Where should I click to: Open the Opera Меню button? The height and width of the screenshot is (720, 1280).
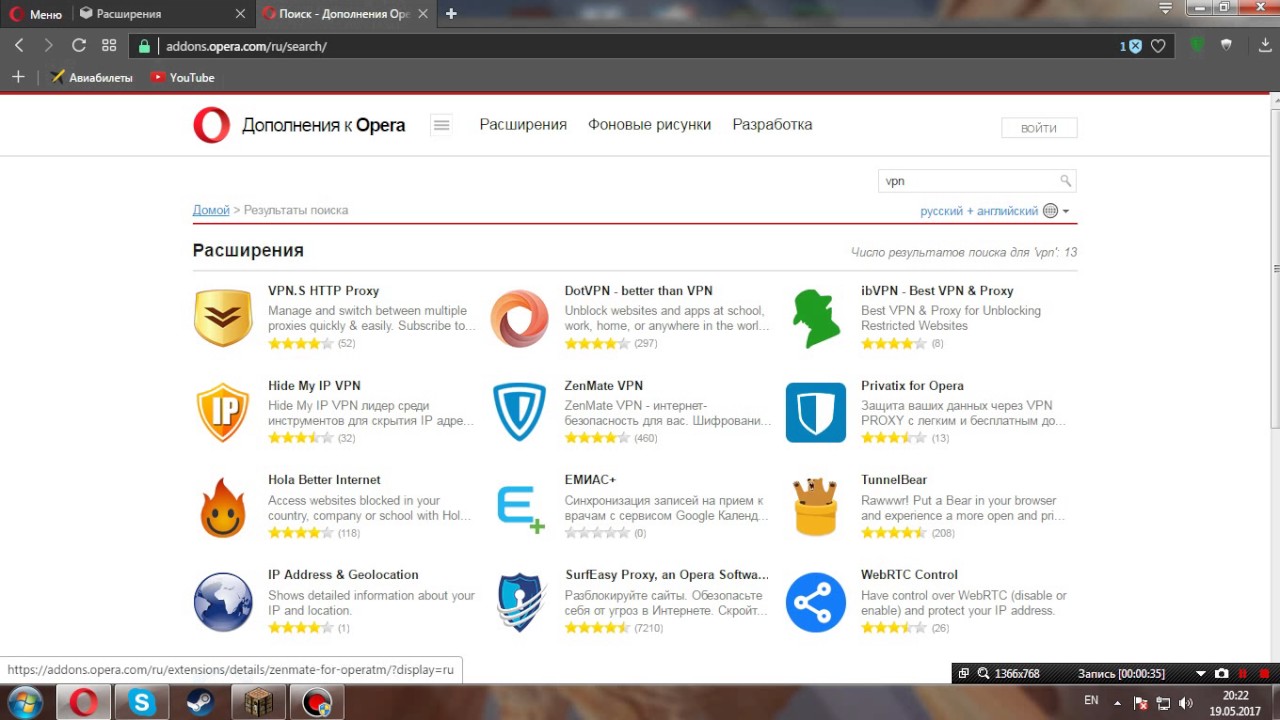point(36,14)
